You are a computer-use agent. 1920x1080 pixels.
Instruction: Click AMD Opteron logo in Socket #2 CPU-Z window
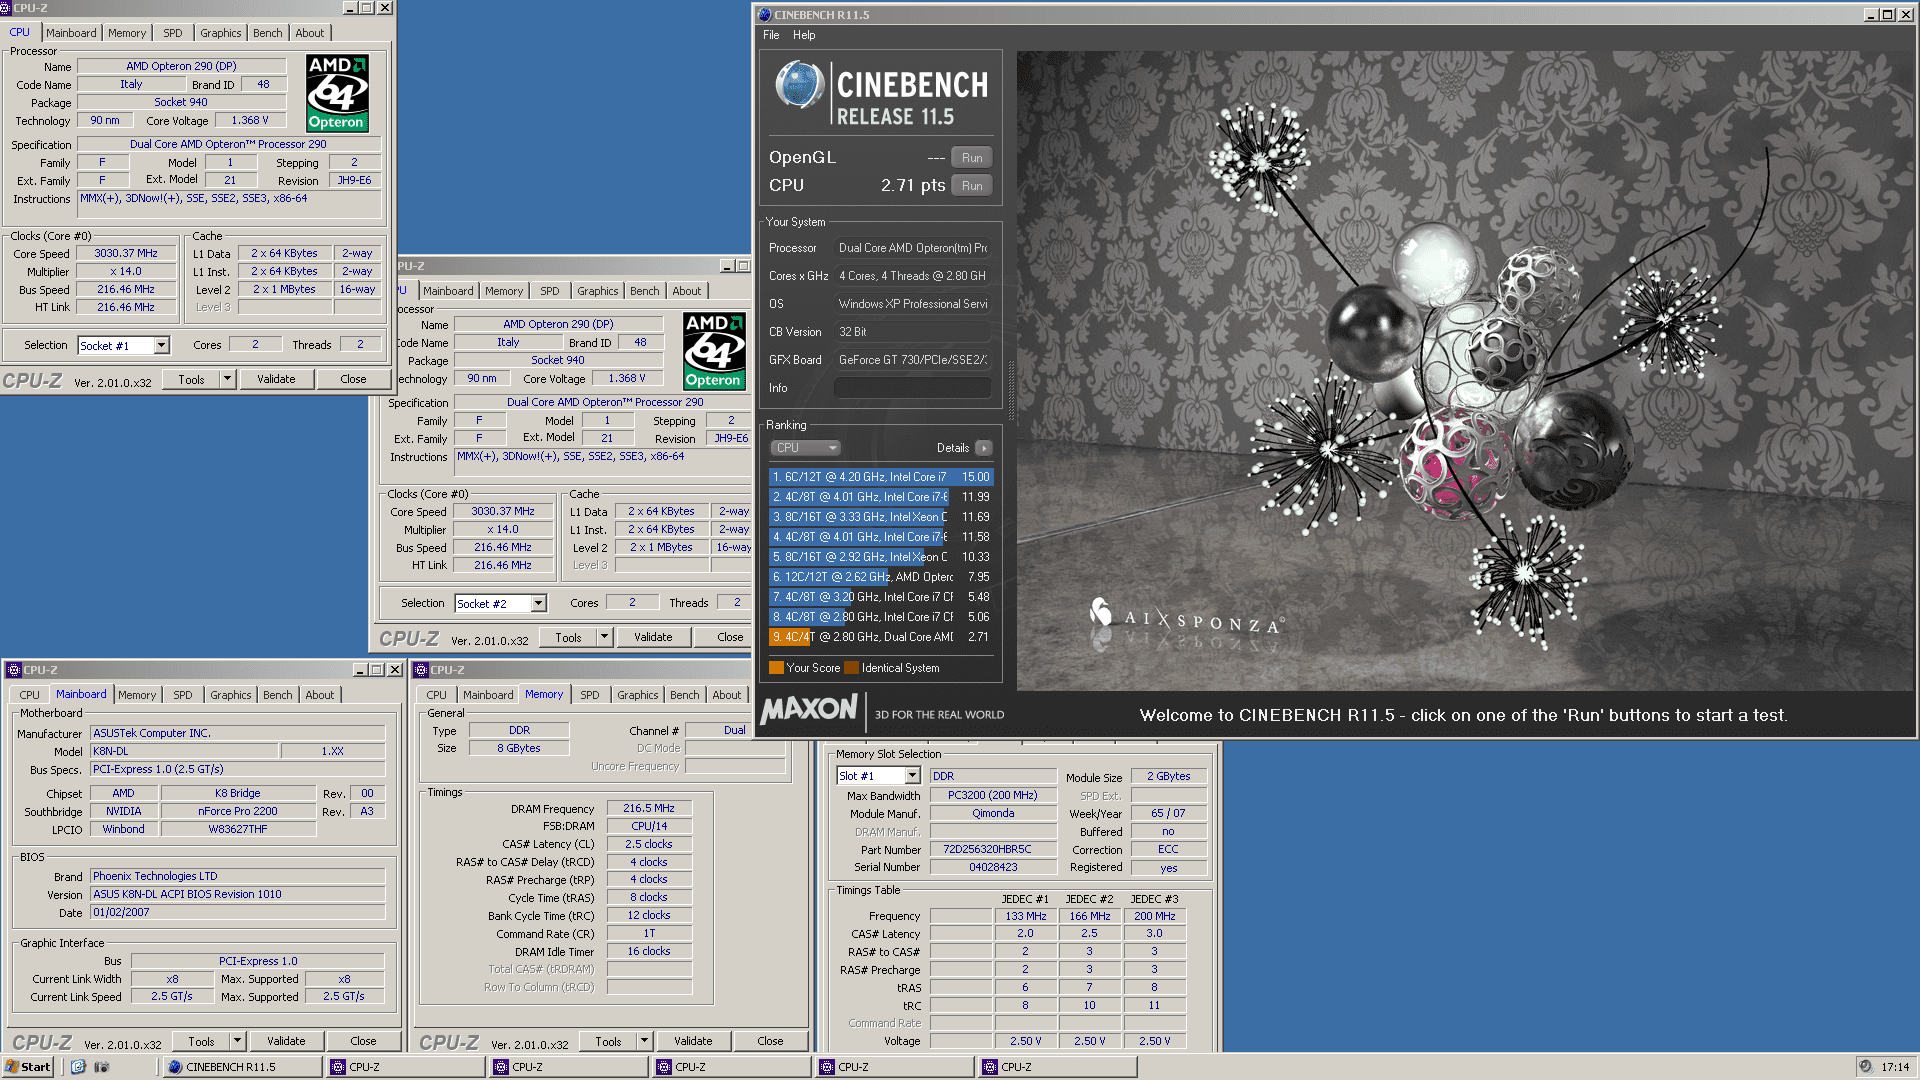(714, 351)
